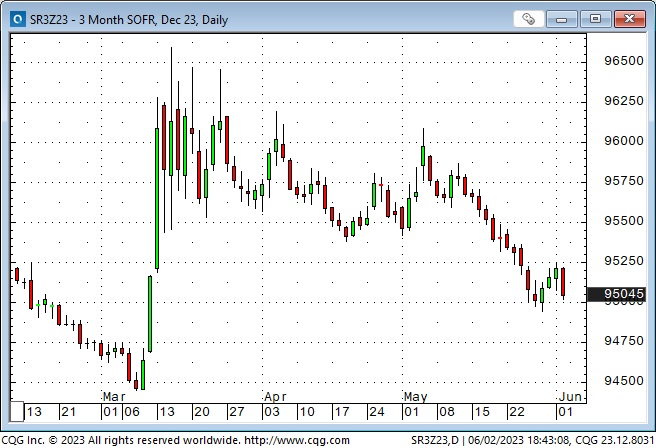
Task: Click date label 13 at far left of axis
Action: (34, 412)
